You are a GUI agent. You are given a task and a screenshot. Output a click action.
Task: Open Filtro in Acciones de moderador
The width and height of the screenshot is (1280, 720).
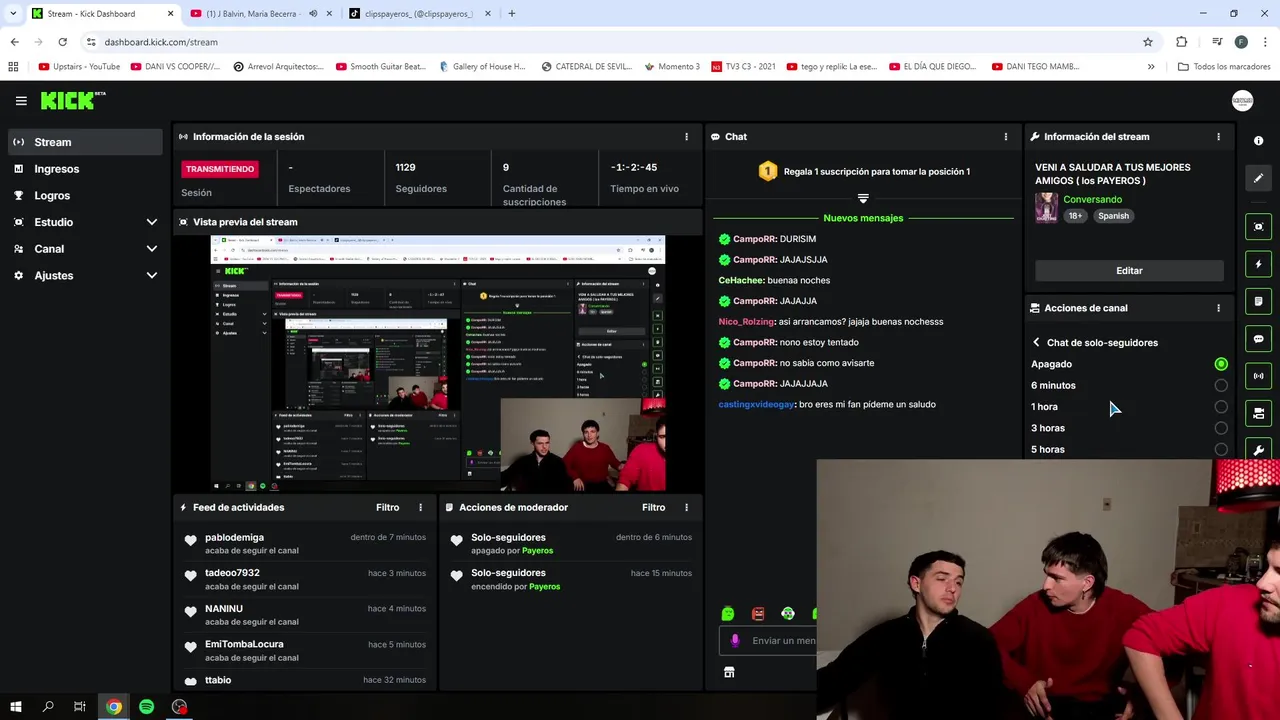click(654, 508)
